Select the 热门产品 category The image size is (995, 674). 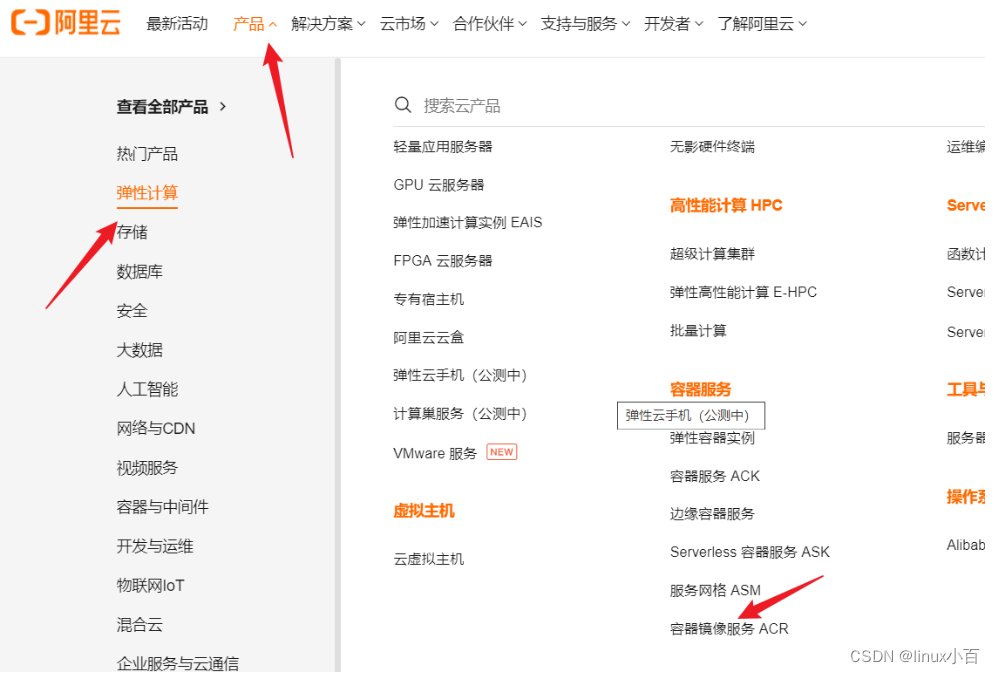coord(147,154)
